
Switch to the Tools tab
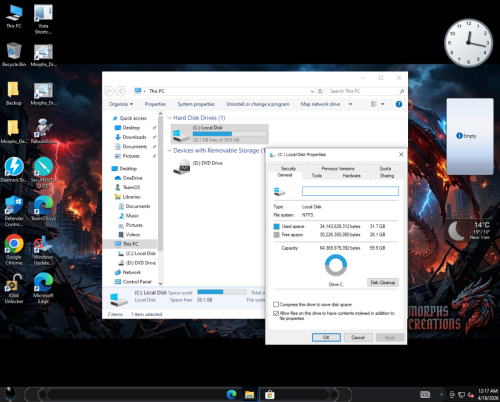click(317, 176)
